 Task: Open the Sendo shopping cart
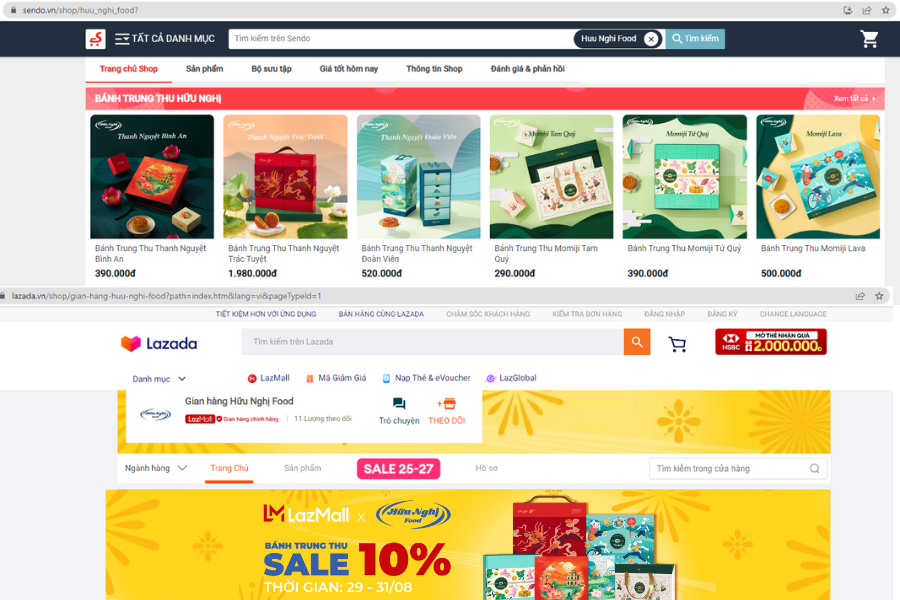(869, 39)
